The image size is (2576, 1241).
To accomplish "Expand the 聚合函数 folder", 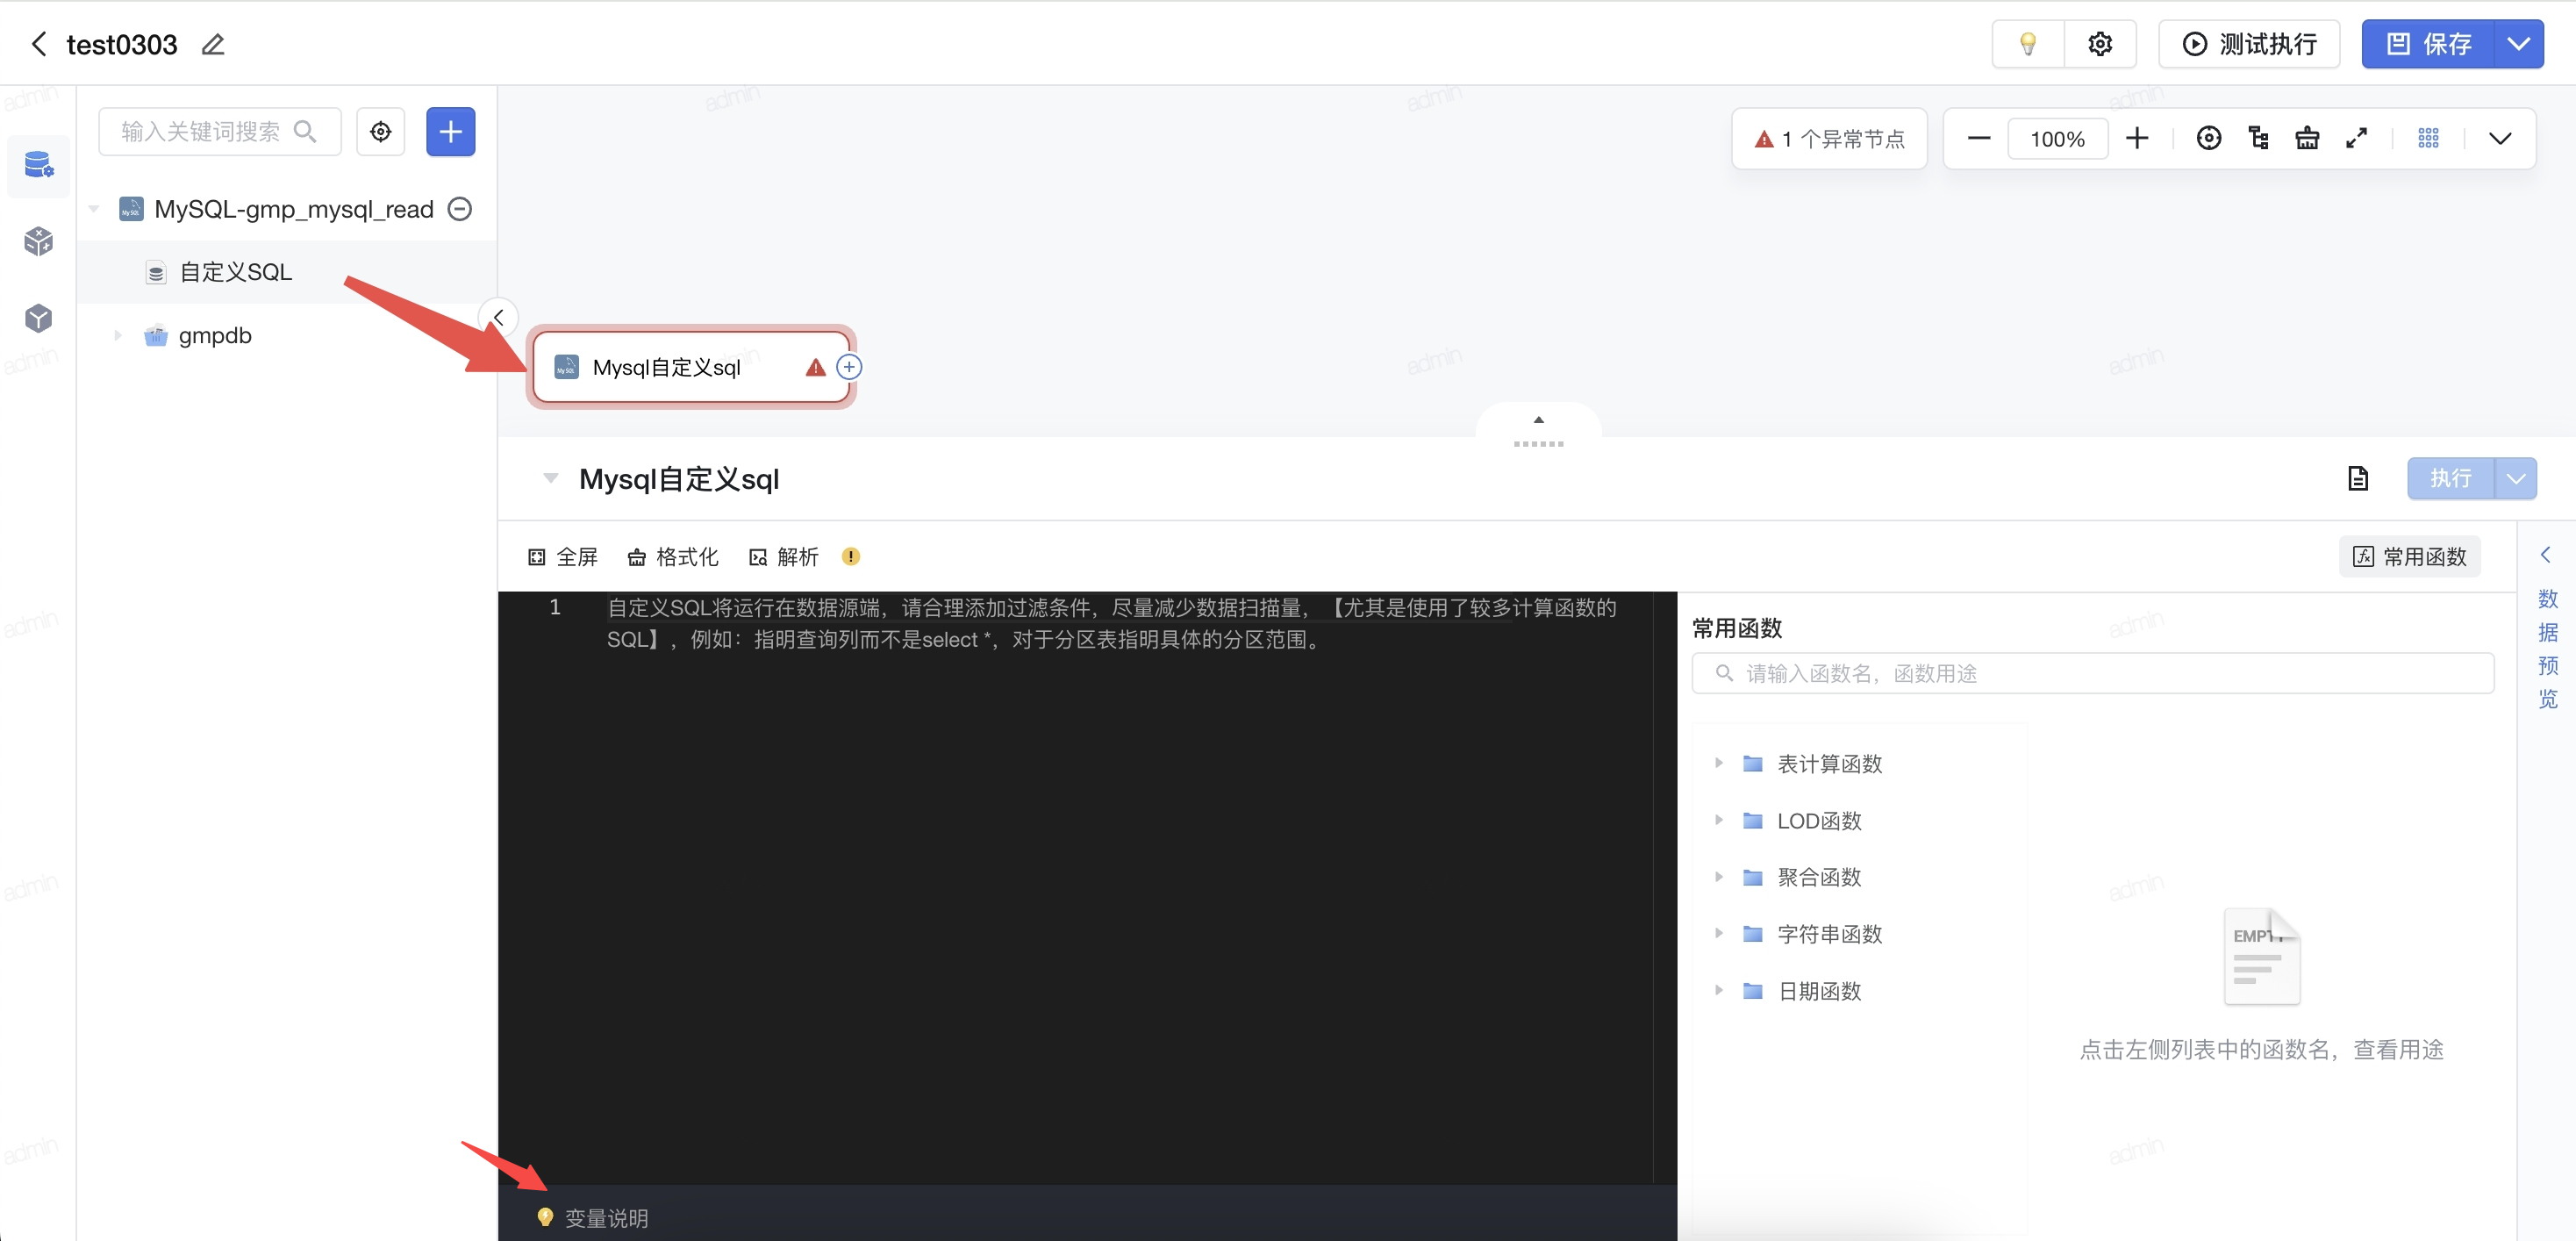I will point(1718,877).
